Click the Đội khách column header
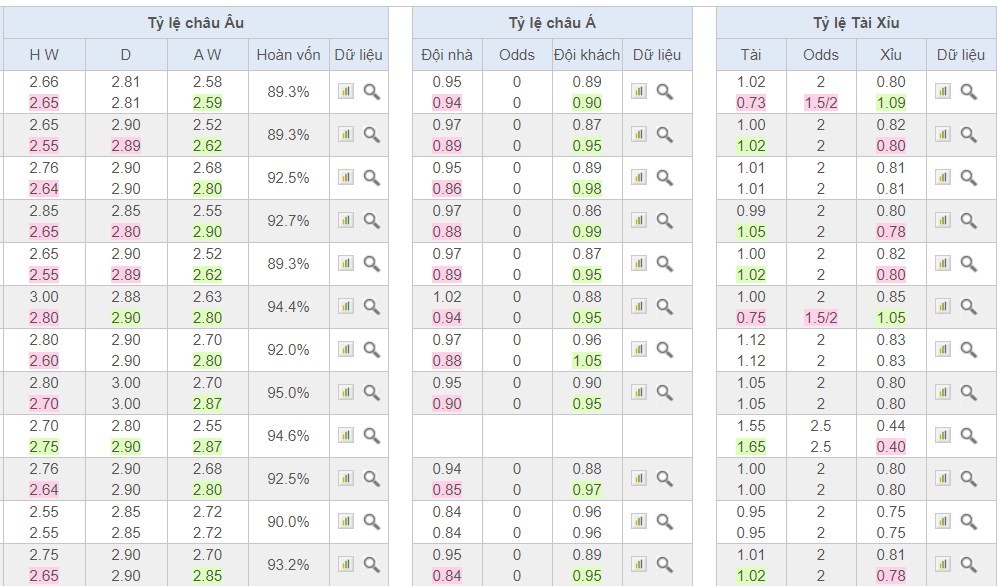Screen dimensions: 1000x586 point(587,55)
